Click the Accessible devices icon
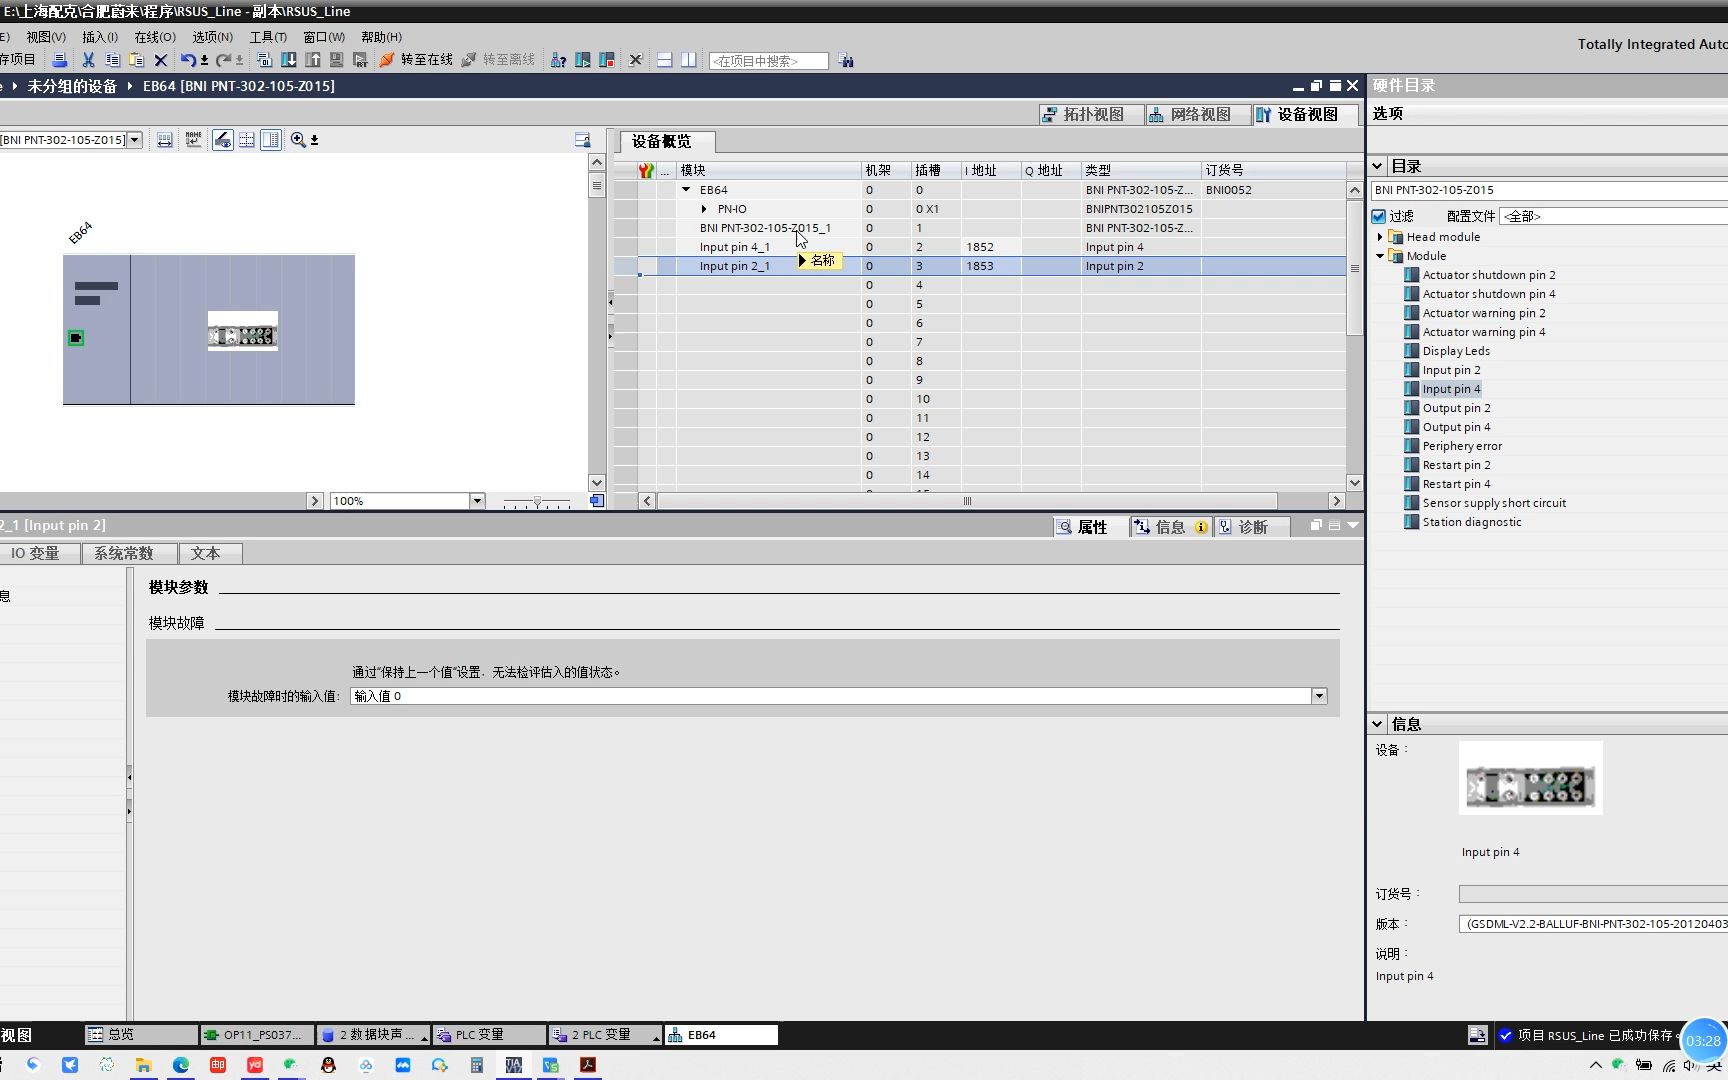 (x=558, y=60)
